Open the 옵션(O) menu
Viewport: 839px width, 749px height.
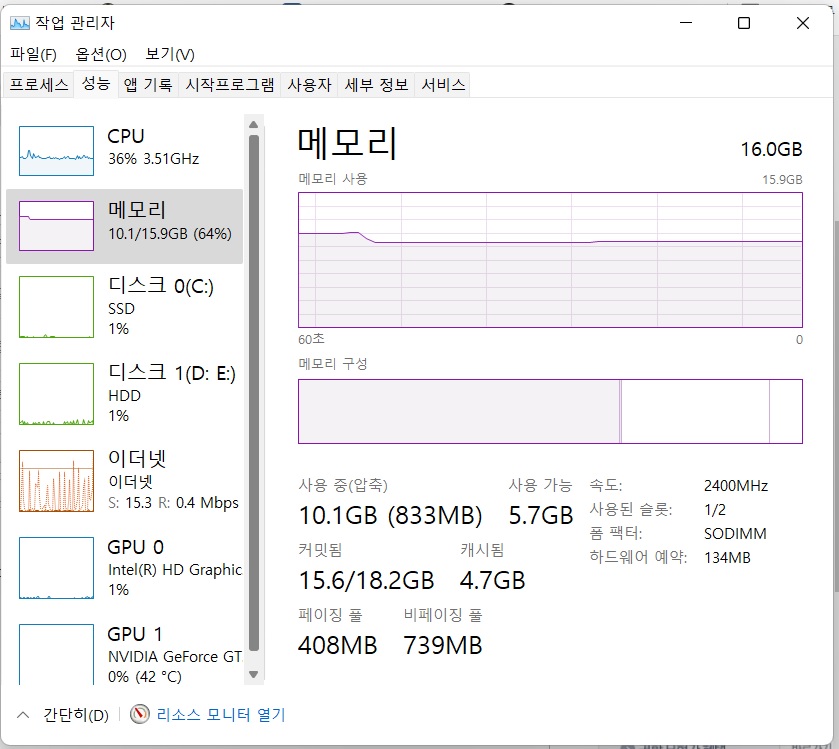[x=101, y=54]
